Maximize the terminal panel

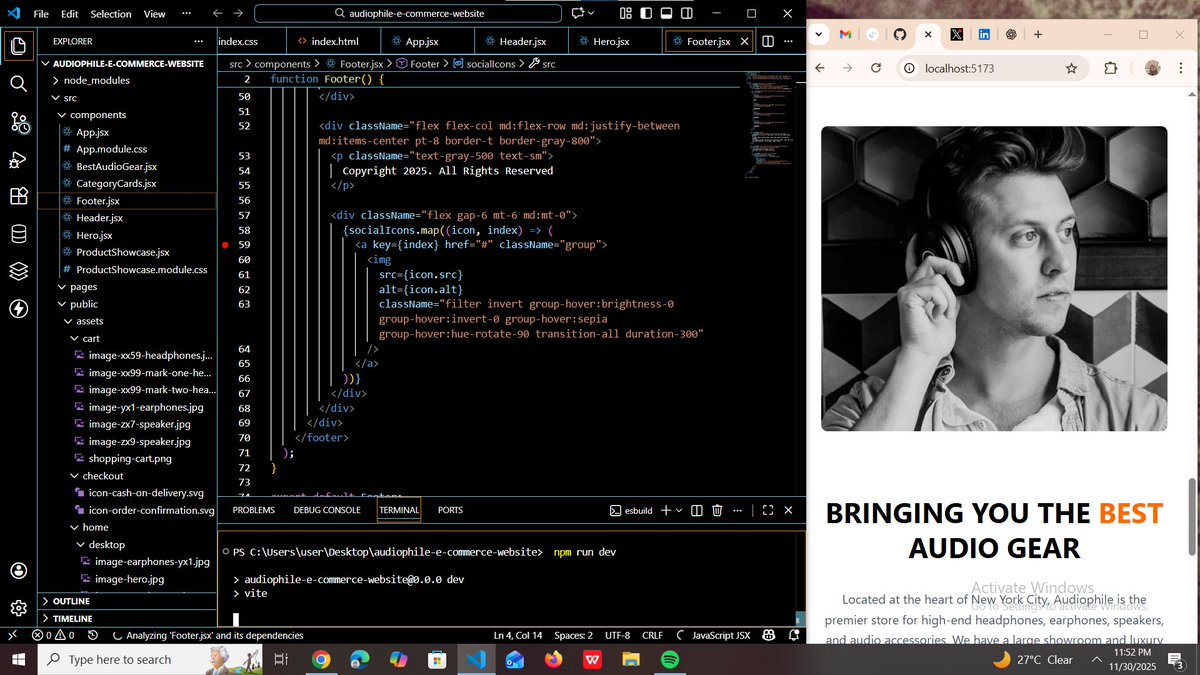[x=767, y=510]
